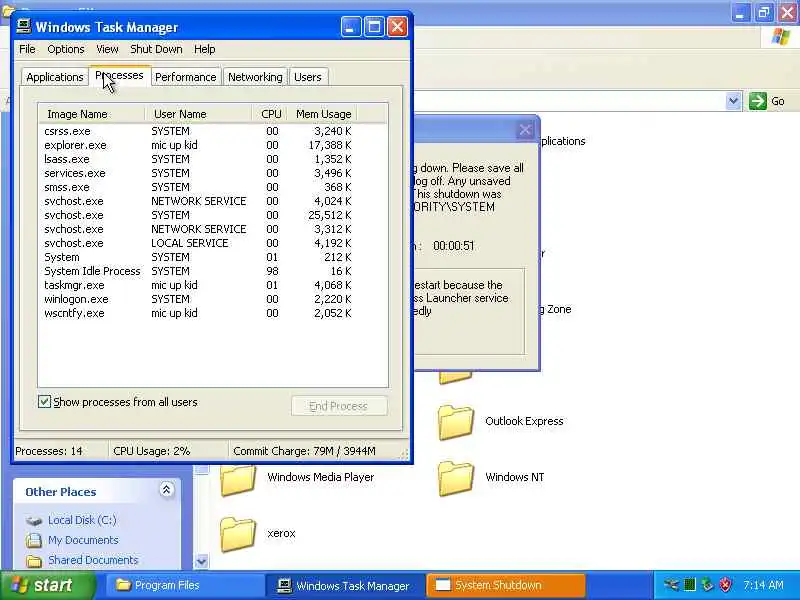Image resolution: width=800 pixels, height=600 pixels.
Task: Select the Processes tab
Action: (x=119, y=76)
